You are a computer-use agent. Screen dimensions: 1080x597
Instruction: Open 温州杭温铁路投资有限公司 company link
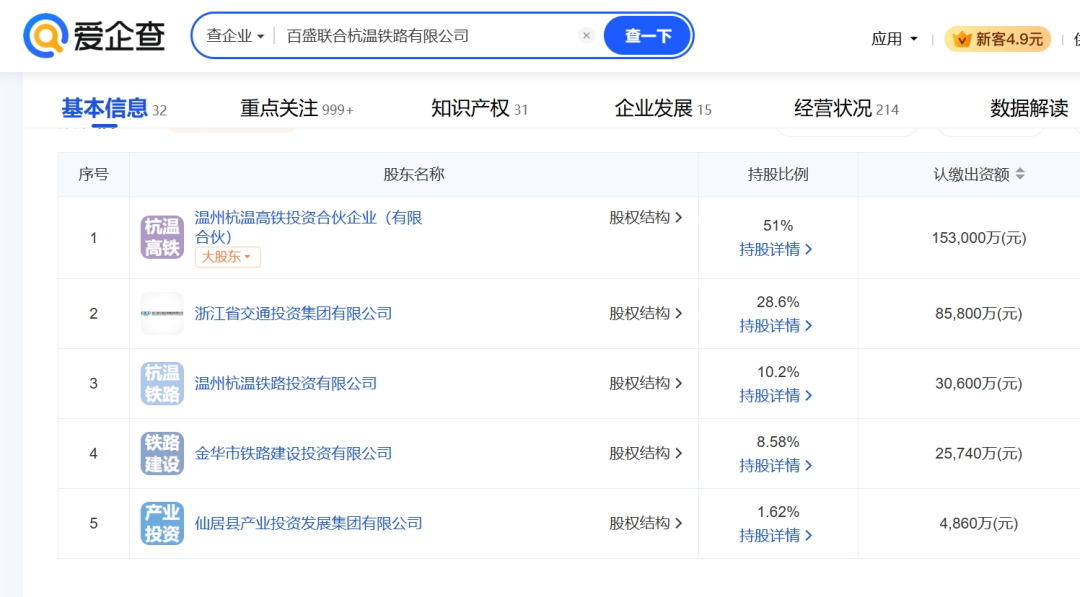coord(285,384)
